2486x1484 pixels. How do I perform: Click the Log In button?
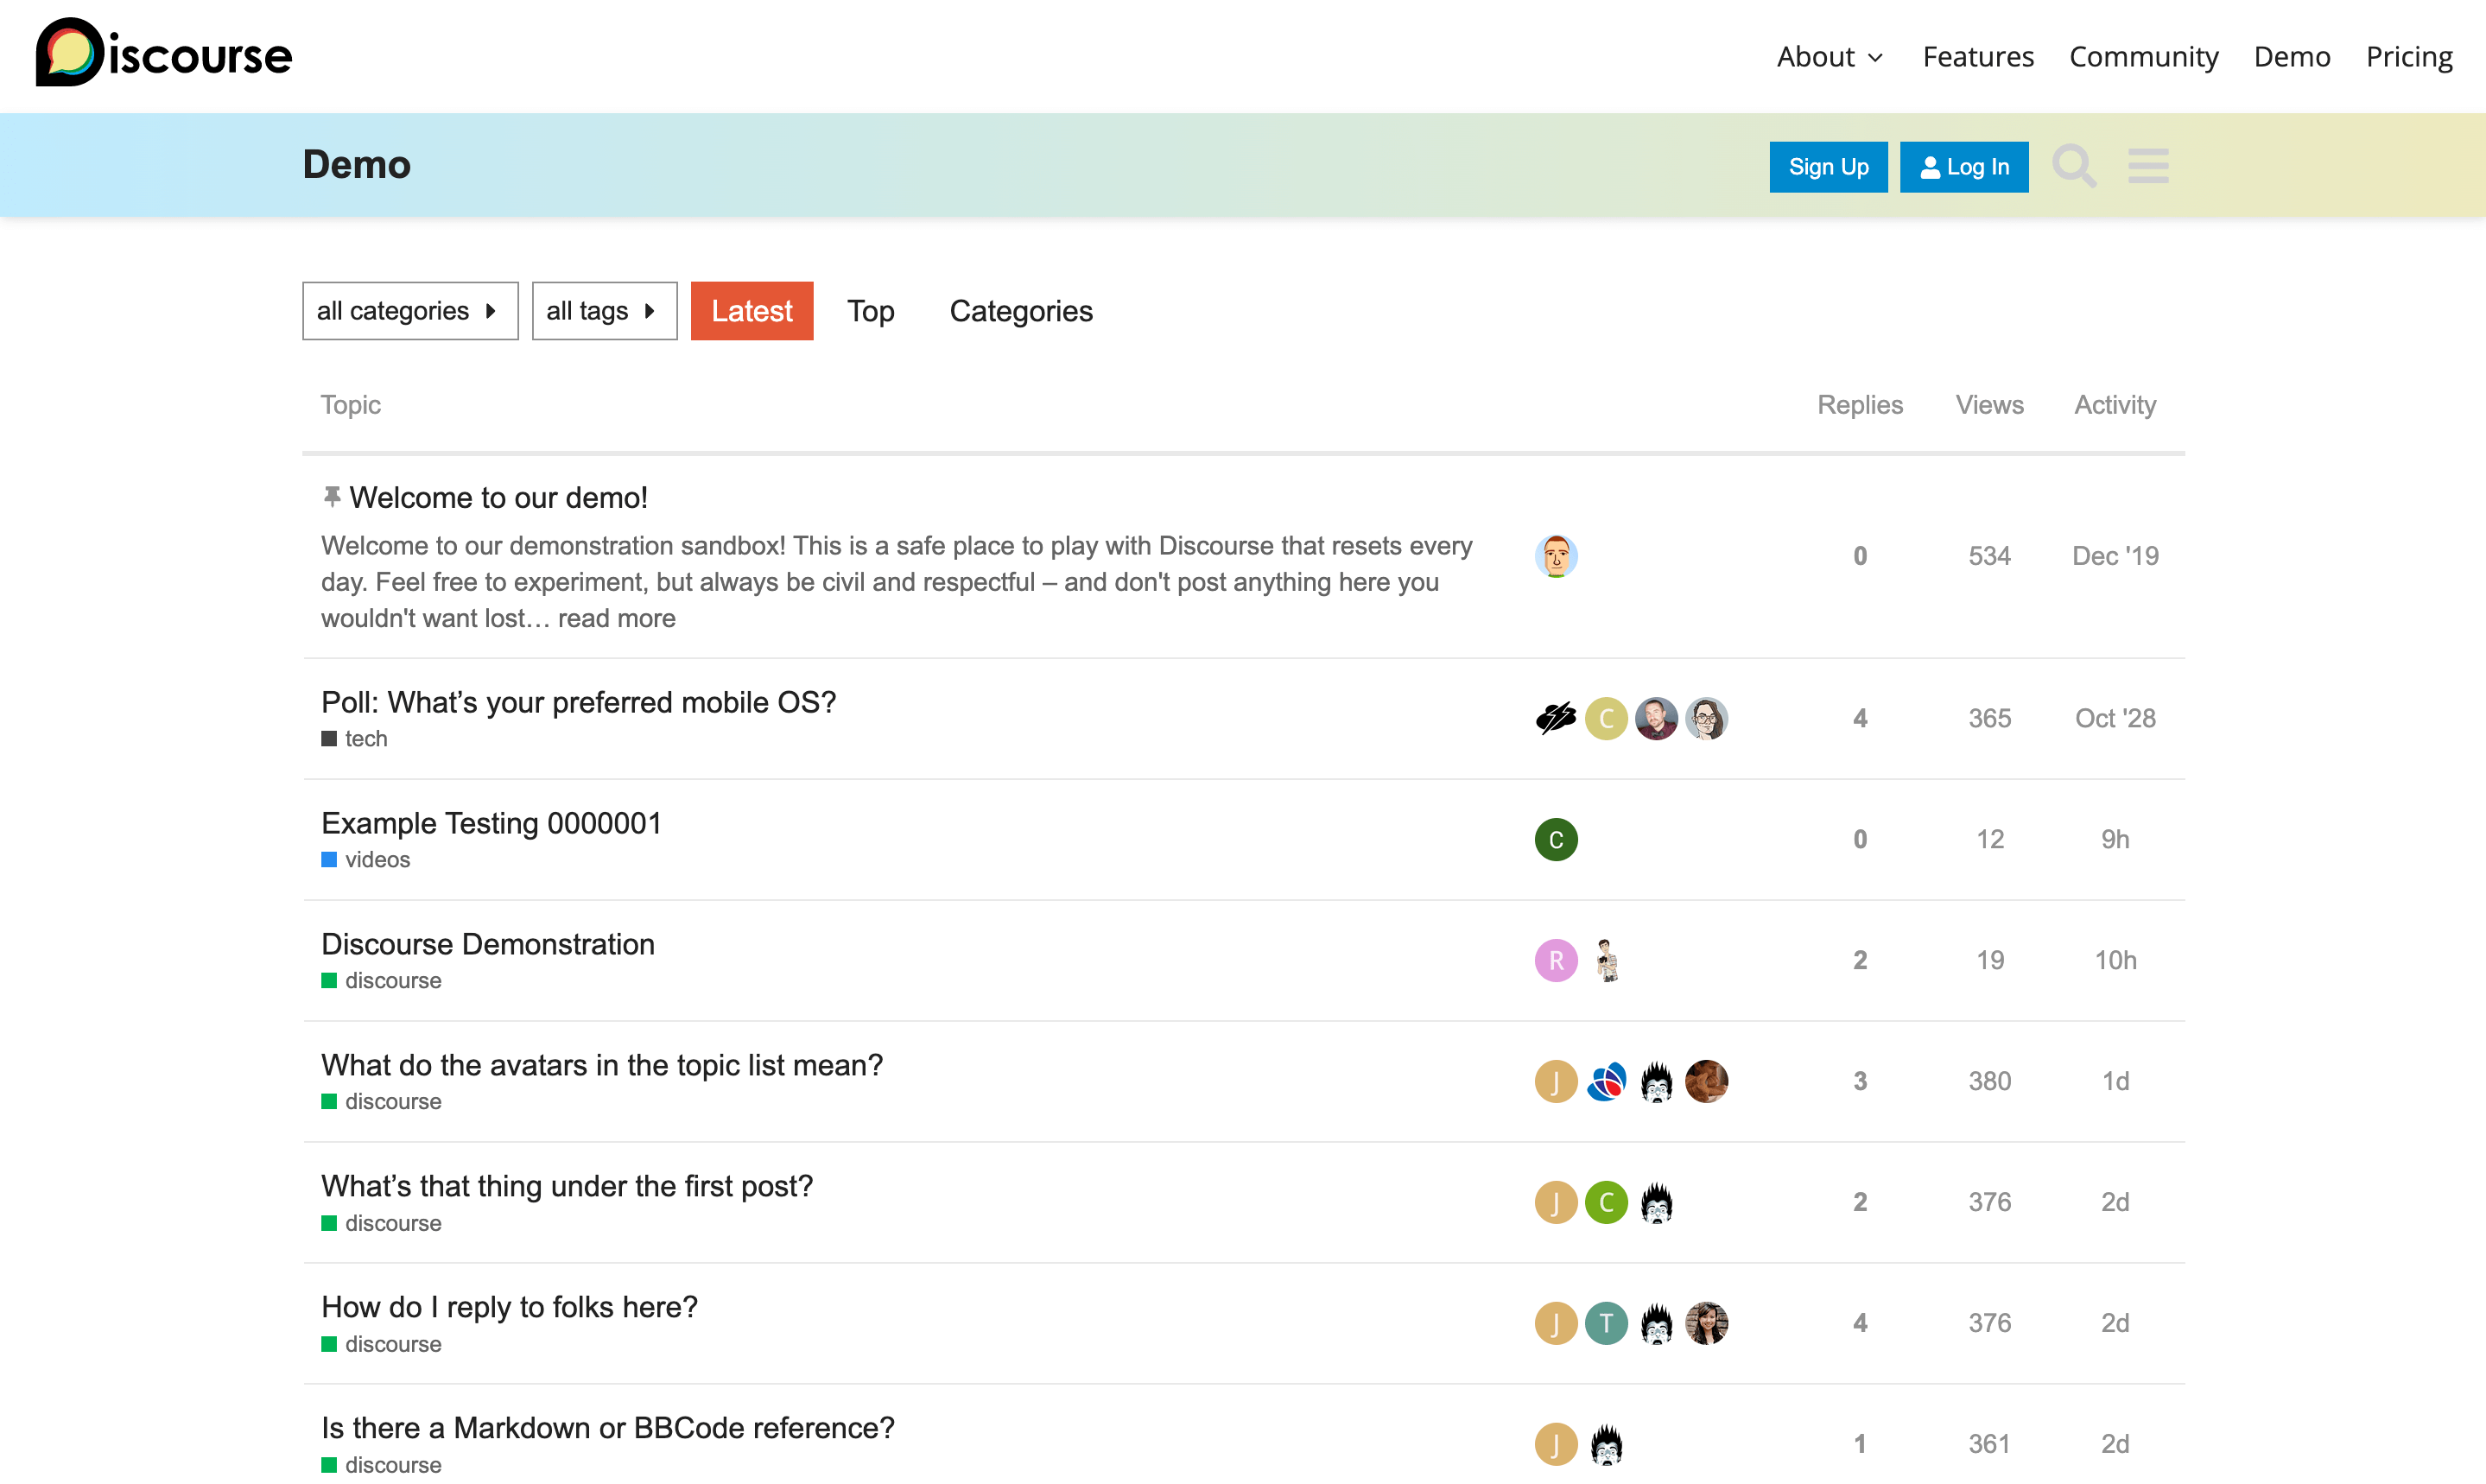pos(1964,167)
